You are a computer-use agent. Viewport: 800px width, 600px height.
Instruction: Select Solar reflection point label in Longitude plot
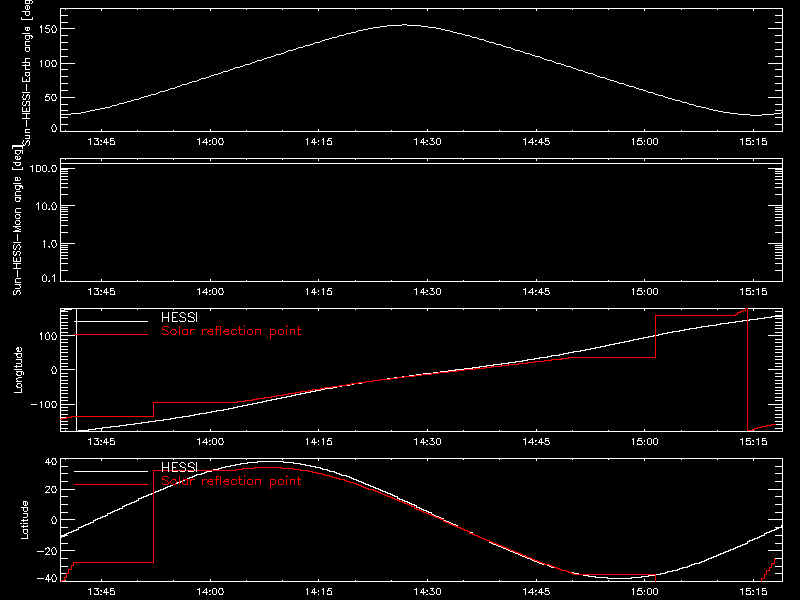click(231, 331)
